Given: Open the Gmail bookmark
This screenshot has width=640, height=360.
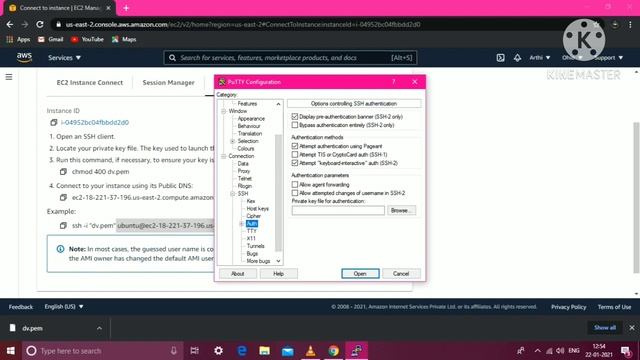Looking at the screenshot, I should tap(51, 39).
